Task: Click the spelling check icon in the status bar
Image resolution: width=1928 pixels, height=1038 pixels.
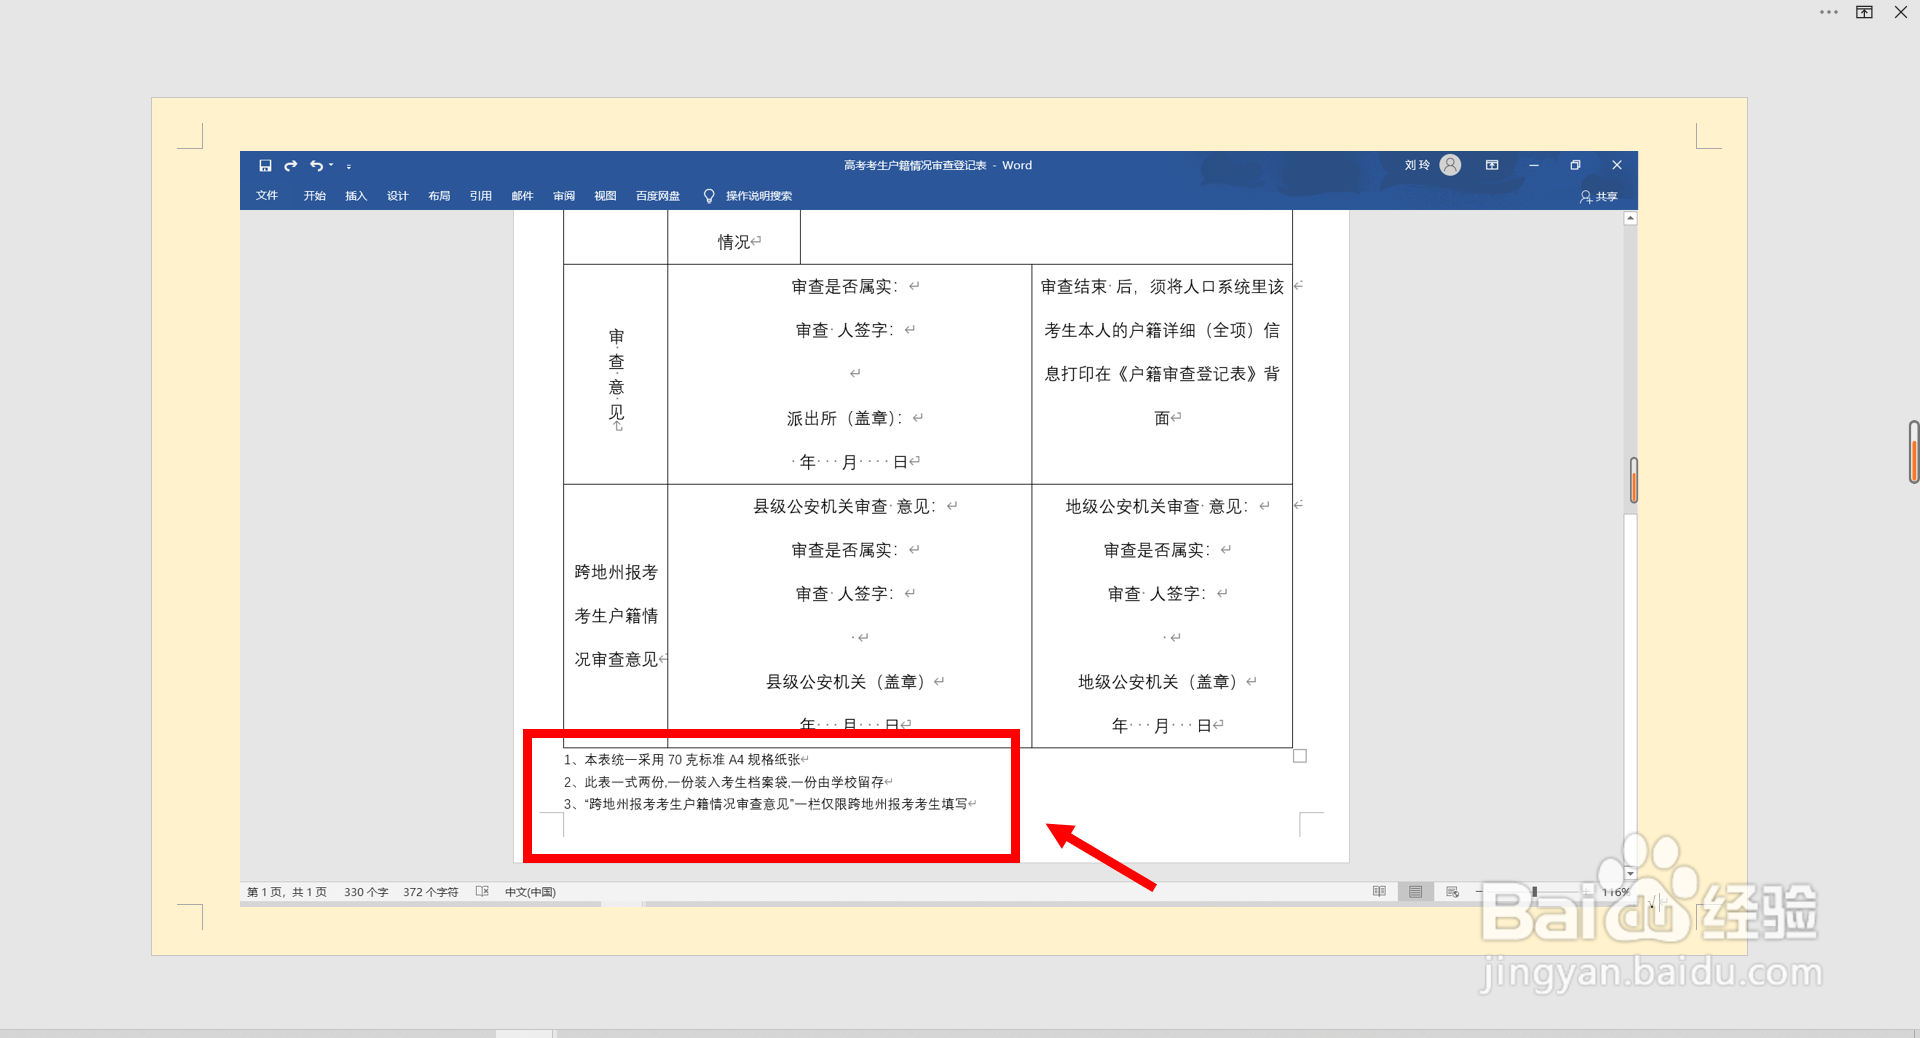Action: 482,891
